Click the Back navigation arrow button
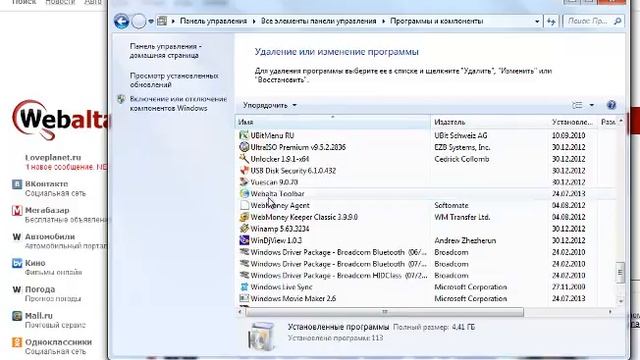Image resolution: width=640 pixels, height=360 pixels. pyautogui.click(x=122, y=21)
